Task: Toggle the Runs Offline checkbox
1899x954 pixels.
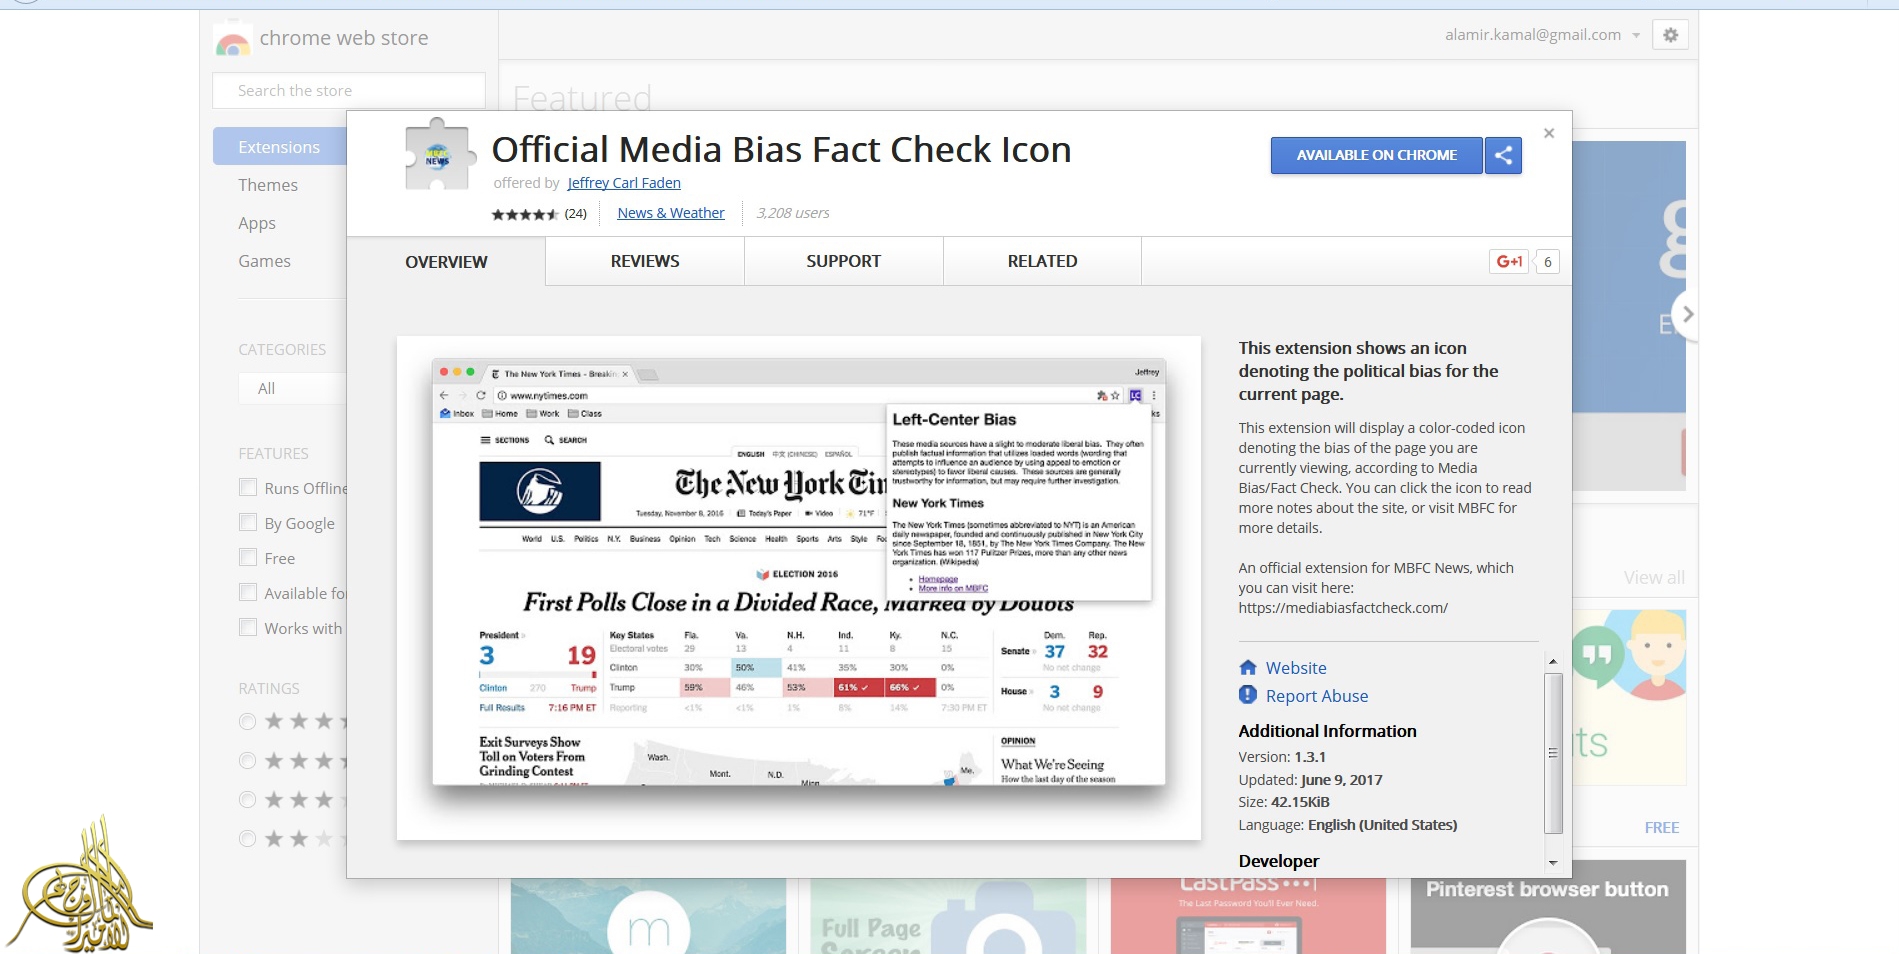Action: 248,487
